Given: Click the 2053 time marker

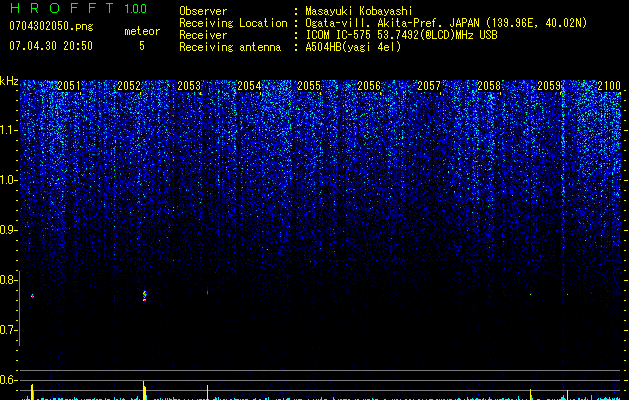Looking at the screenshot, I should [x=189, y=86].
